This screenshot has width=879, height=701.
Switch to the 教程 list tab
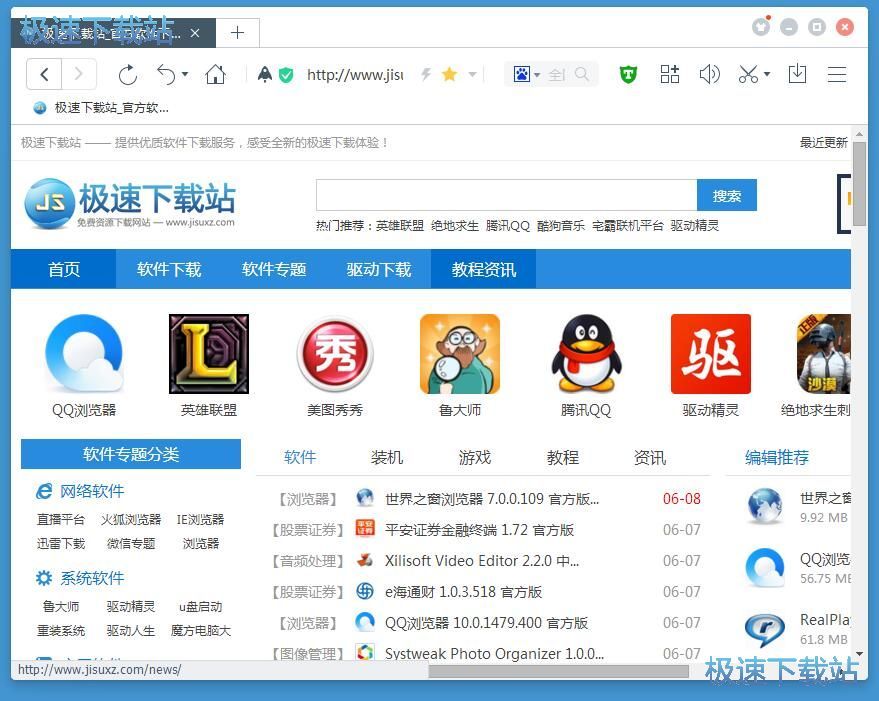(563, 458)
